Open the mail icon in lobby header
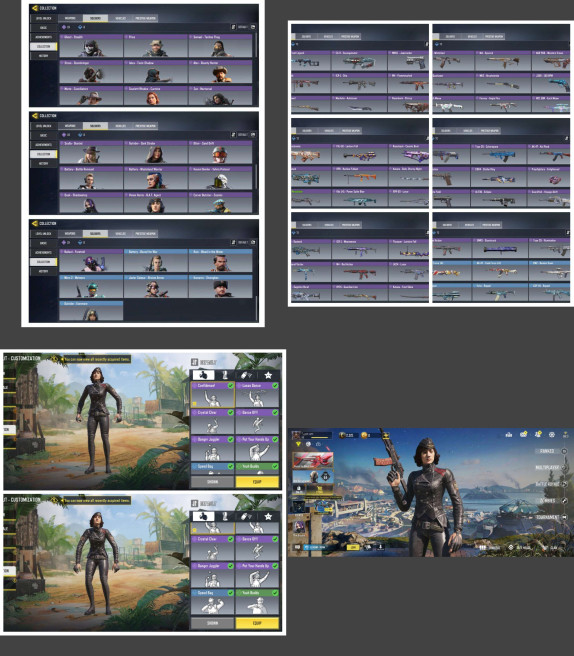Screen dimensions: 574x656 click(x=523, y=435)
